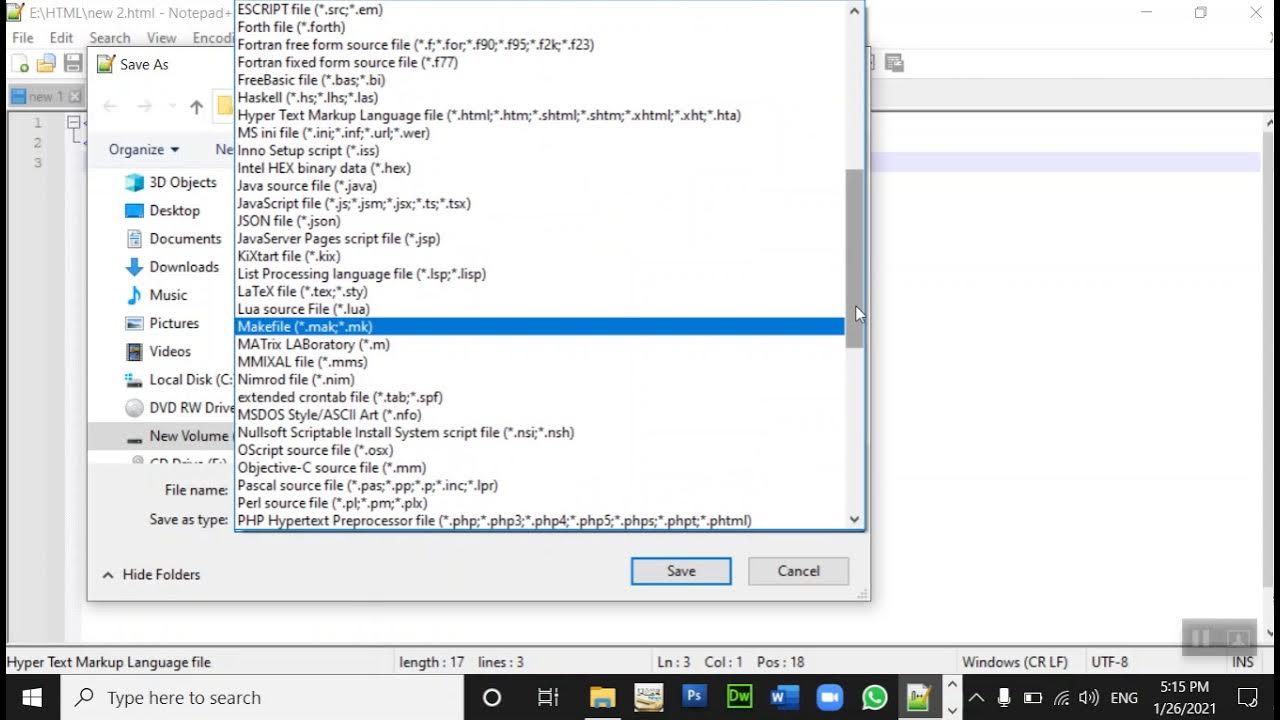Open the Edit menu in Notepad++
The height and width of the screenshot is (720, 1280).
point(61,38)
